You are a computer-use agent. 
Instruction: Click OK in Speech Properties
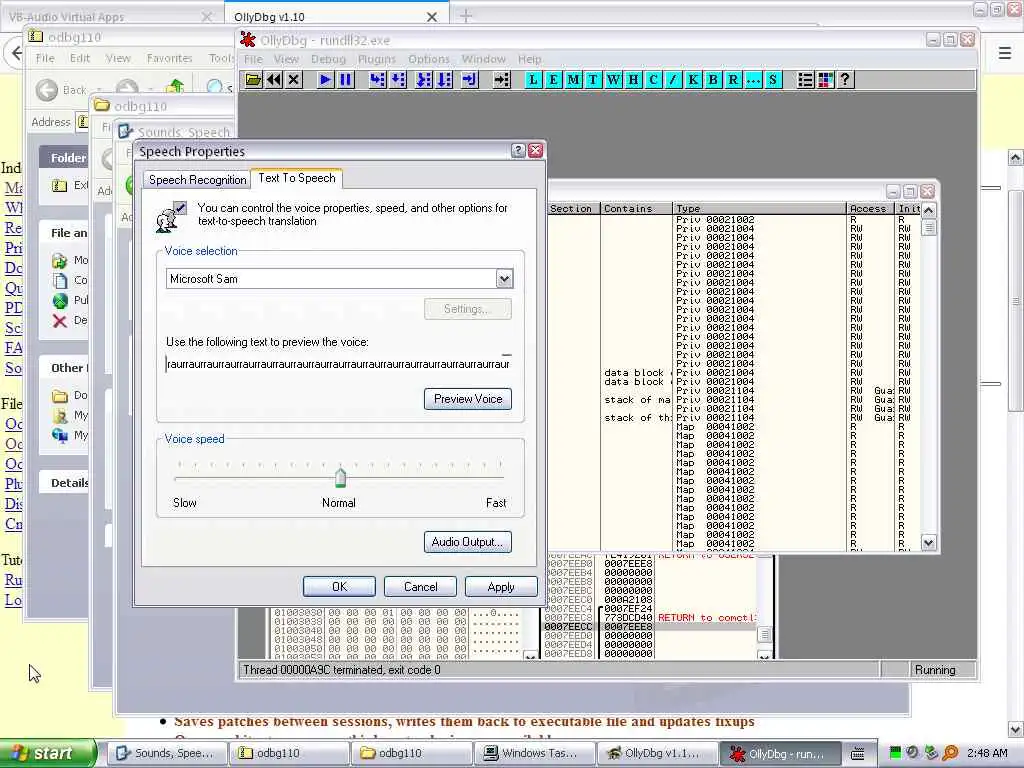[339, 586]
